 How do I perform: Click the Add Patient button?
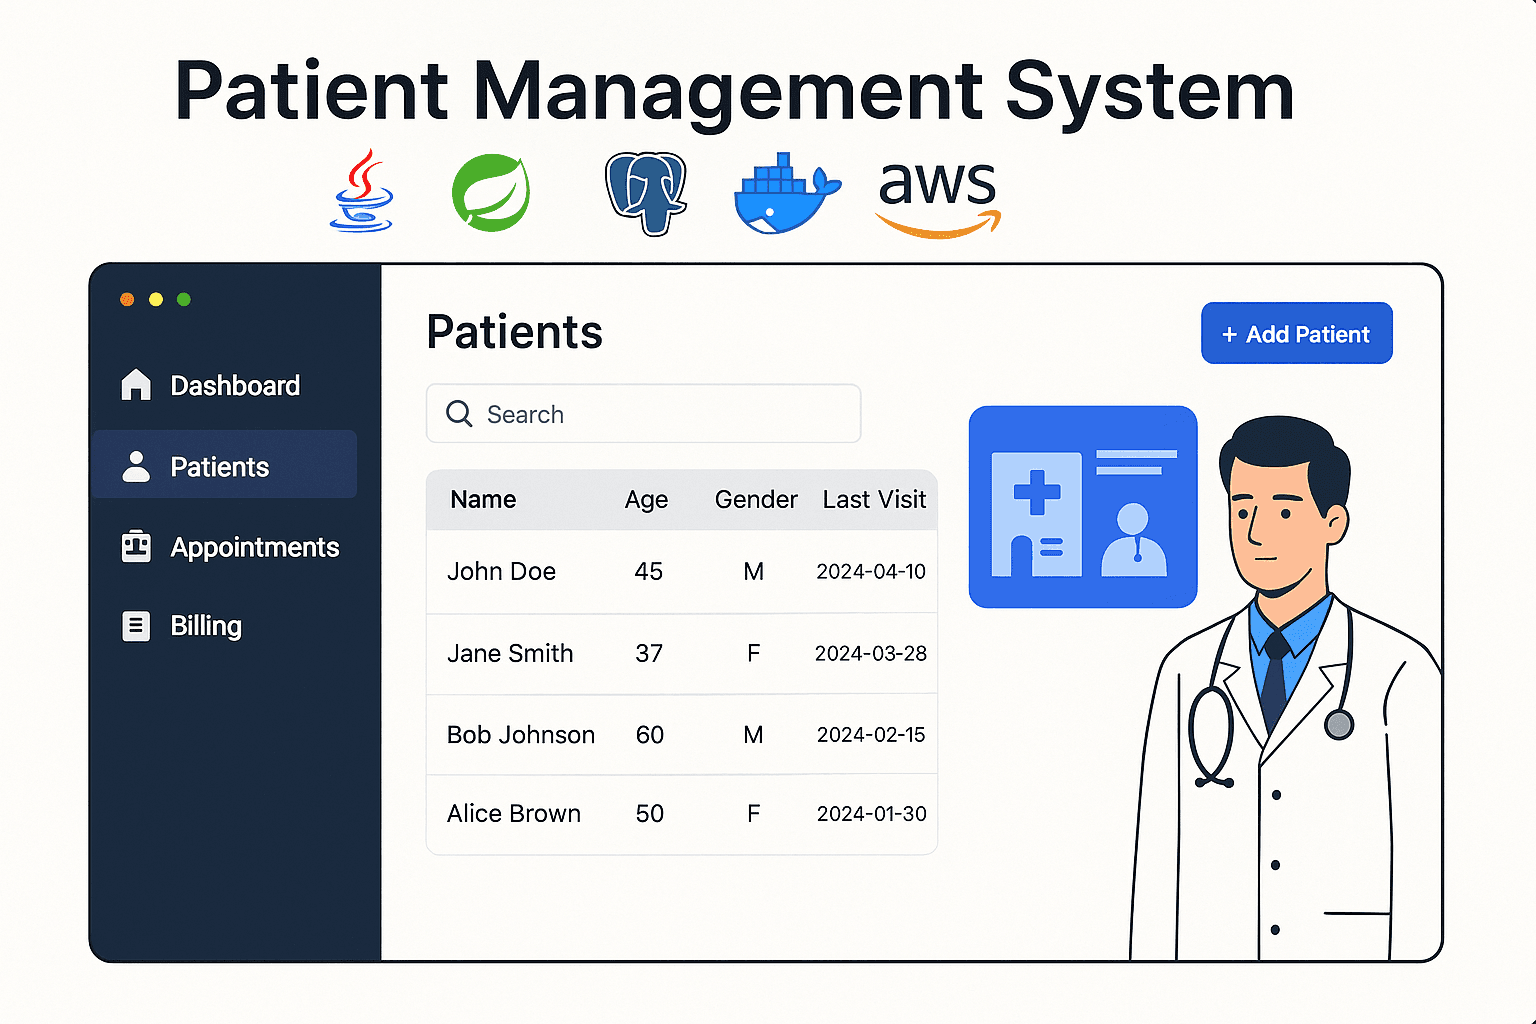coord(1296,333)
